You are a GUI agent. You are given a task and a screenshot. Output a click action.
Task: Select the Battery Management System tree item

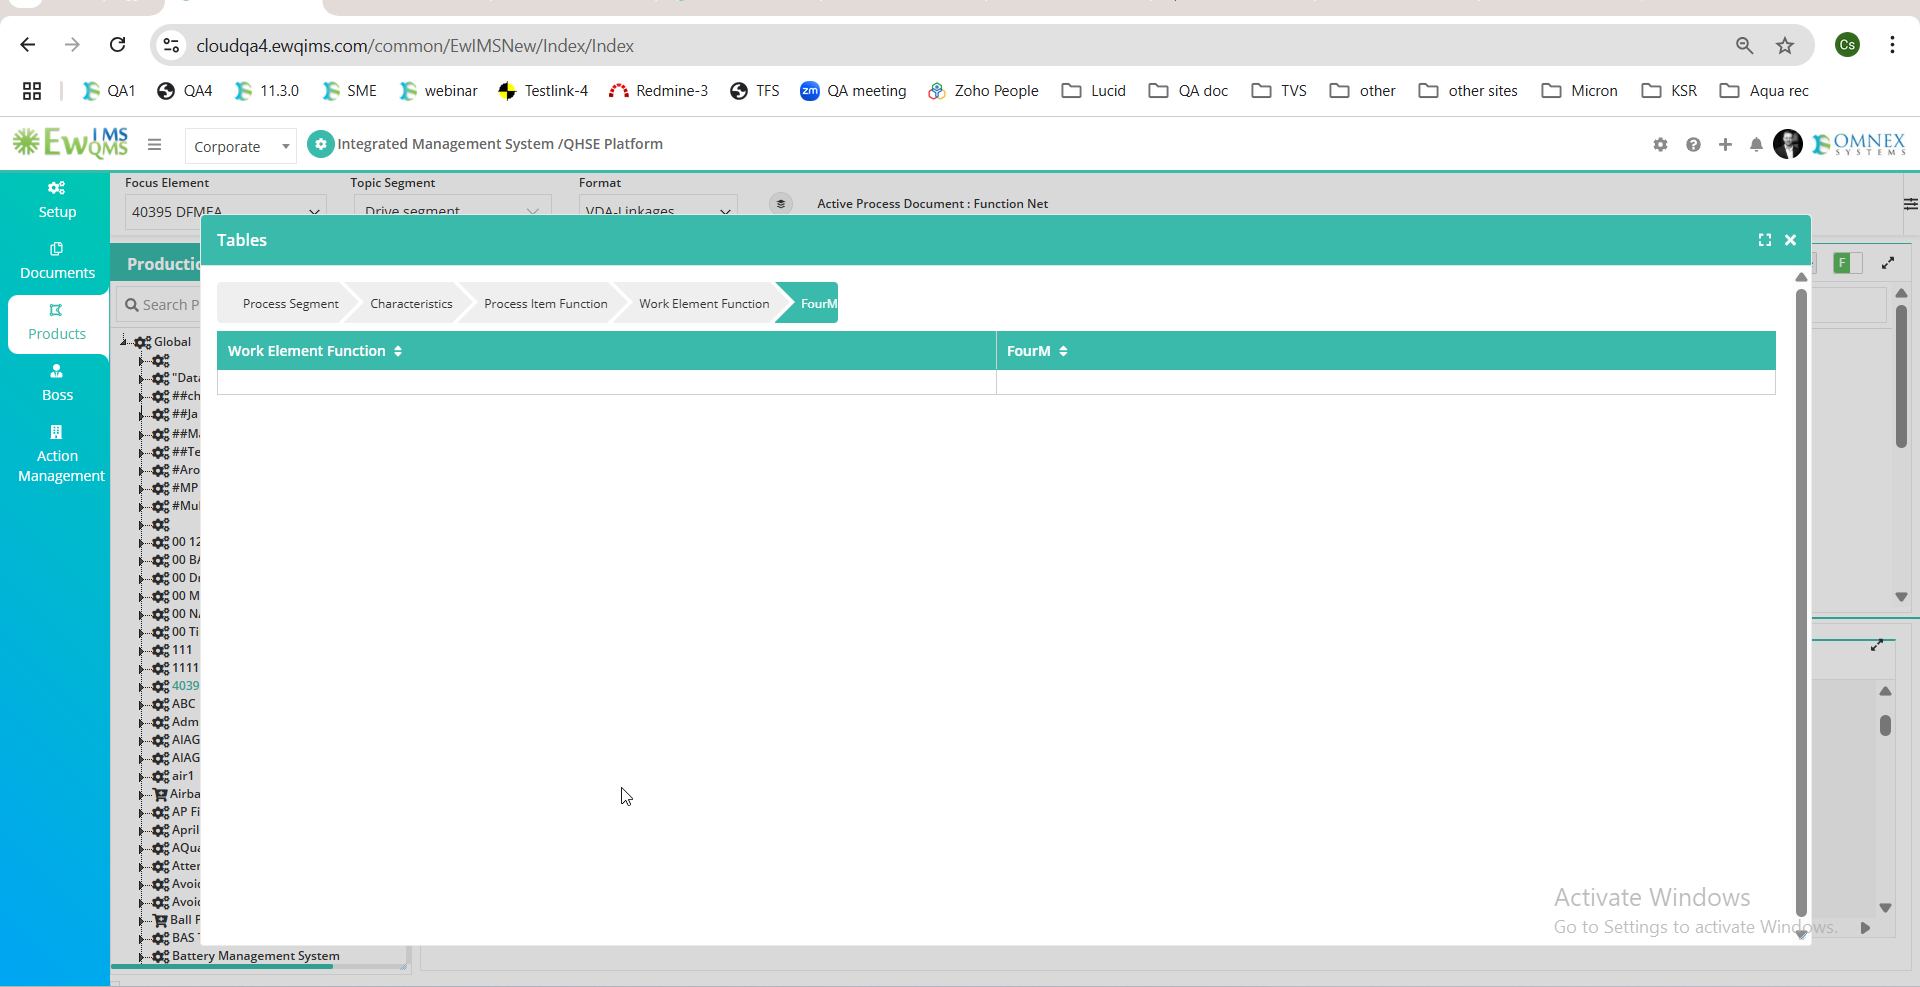tap(256, 956)
